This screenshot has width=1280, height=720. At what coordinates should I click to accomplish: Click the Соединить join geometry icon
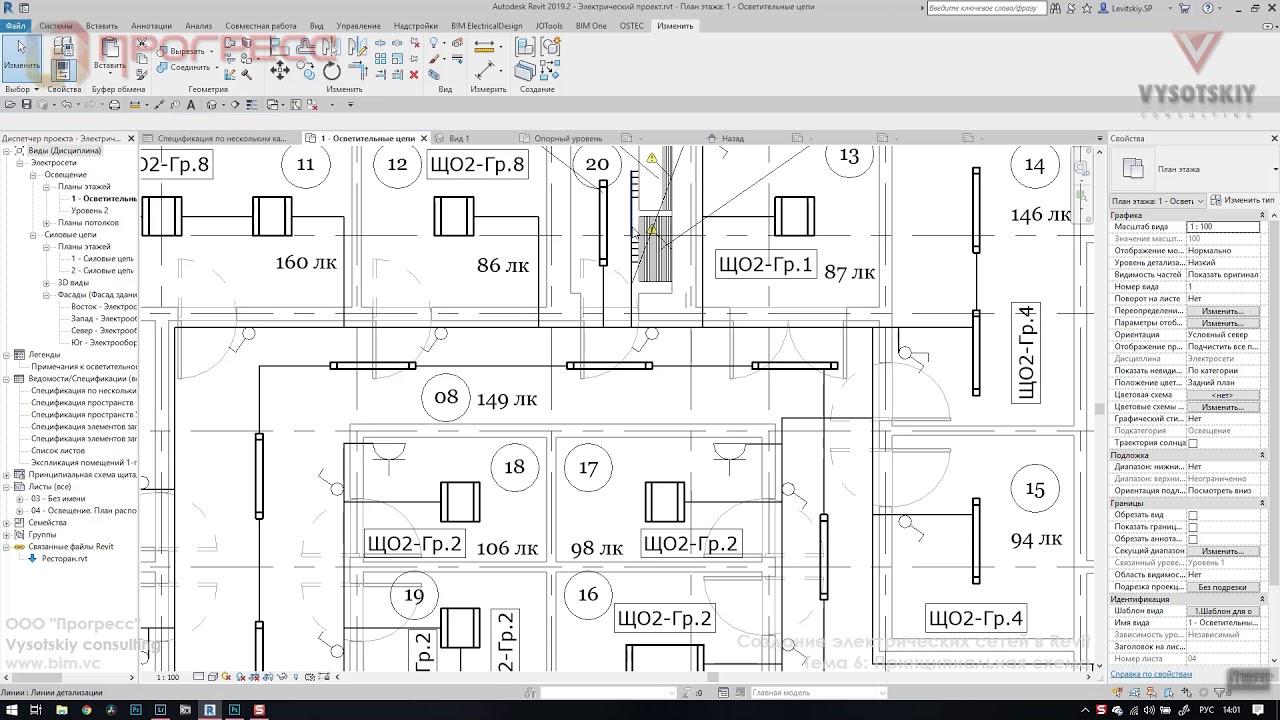[x=161, y=67]
